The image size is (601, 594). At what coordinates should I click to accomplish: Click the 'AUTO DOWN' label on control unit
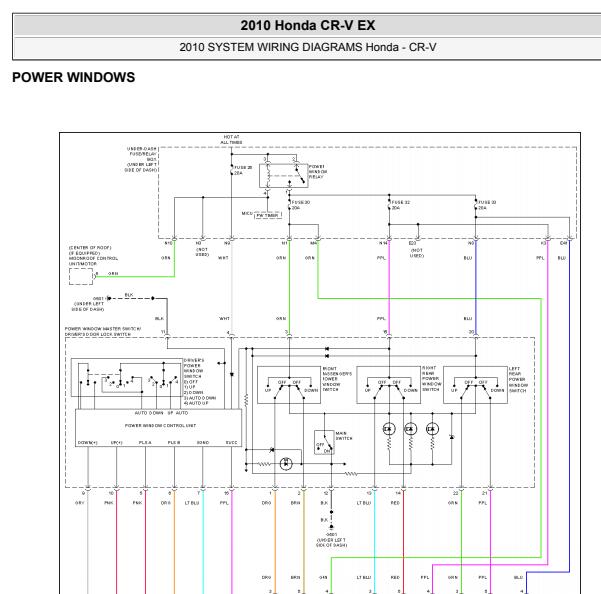pos(149,413)
